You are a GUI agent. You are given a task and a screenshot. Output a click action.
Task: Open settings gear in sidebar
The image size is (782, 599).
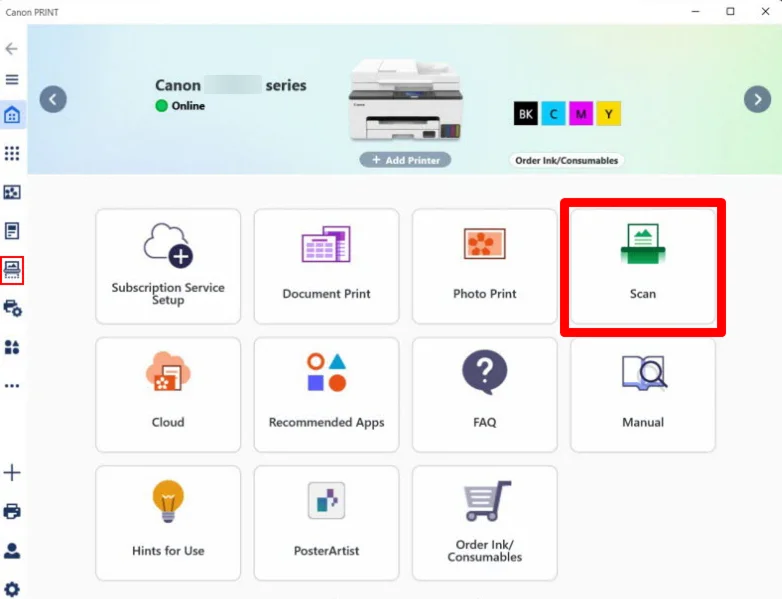(12, 589)
